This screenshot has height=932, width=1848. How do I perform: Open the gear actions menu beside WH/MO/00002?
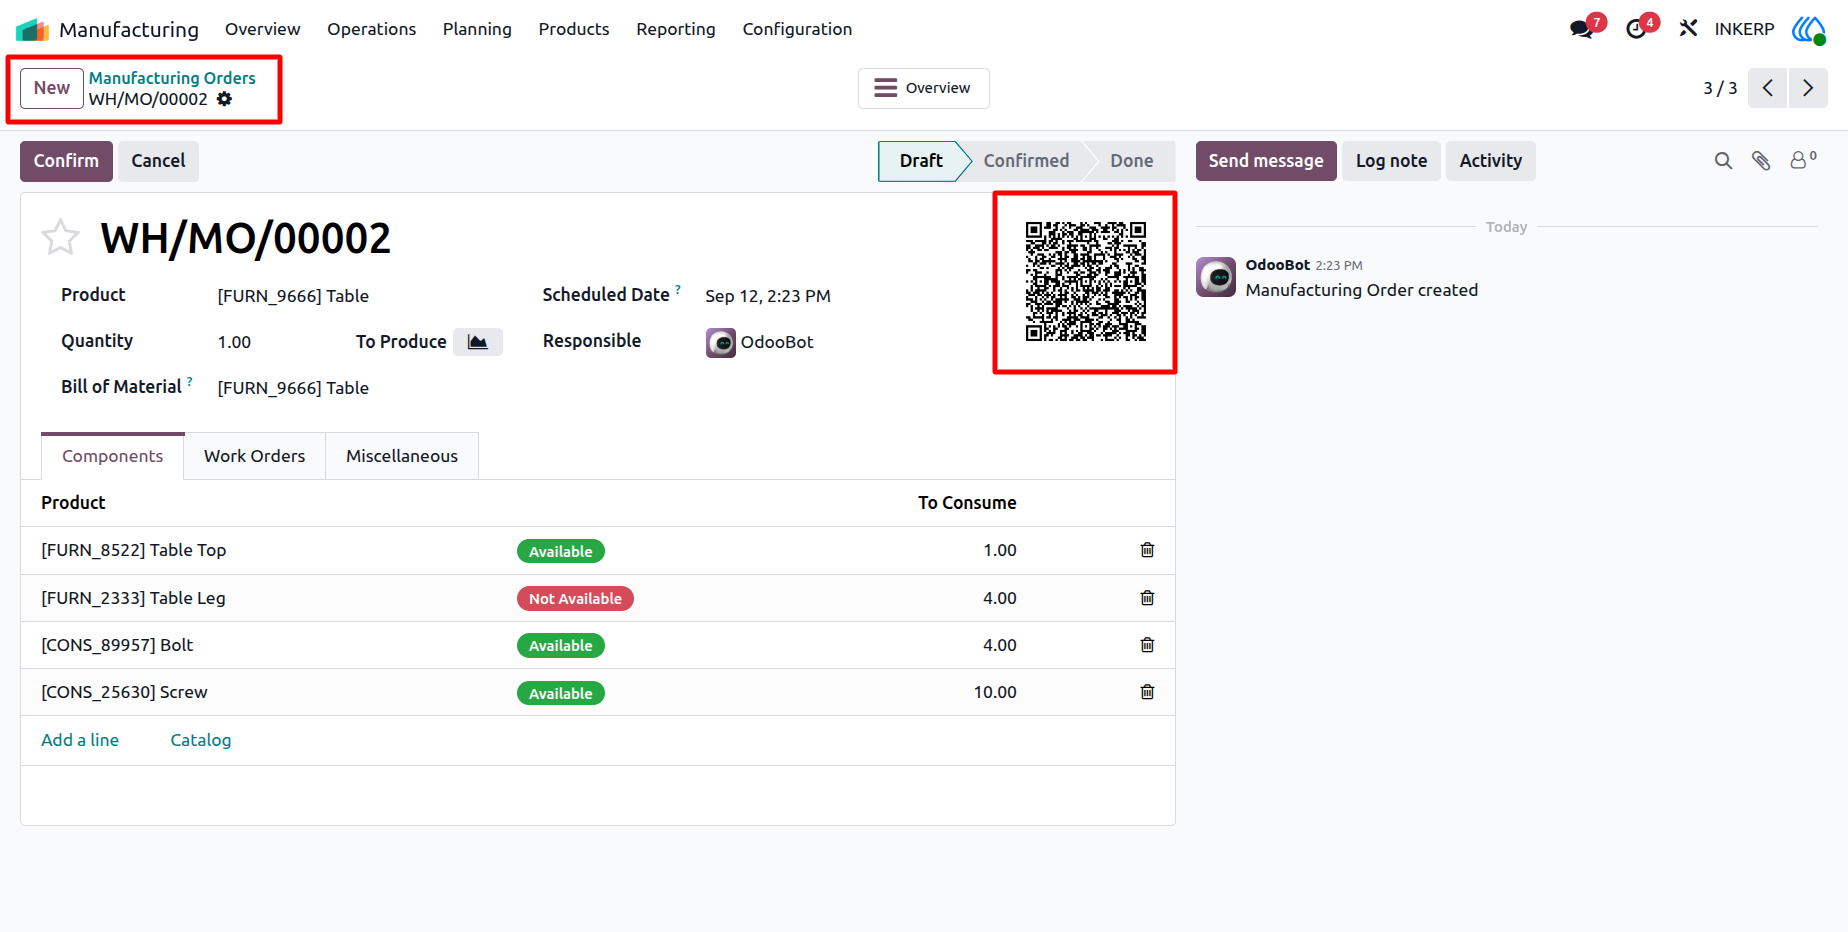pos(225,99)
